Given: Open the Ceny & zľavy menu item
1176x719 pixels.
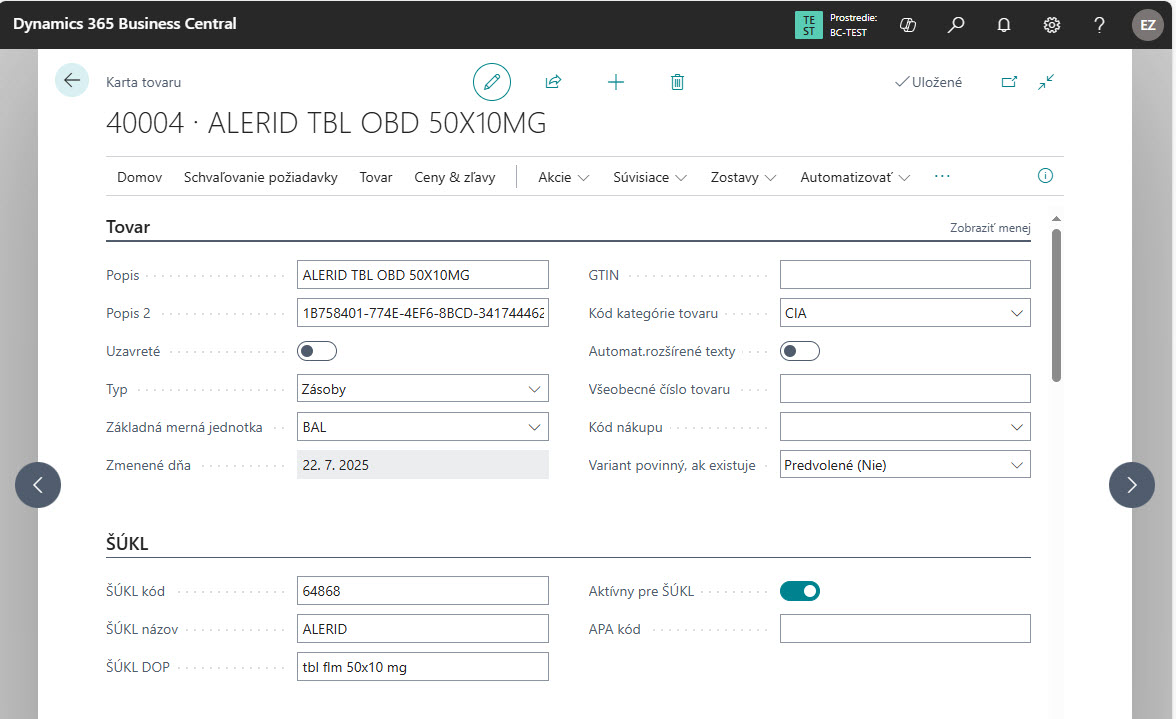Looking at the screenshot, I should coord(455,177).
